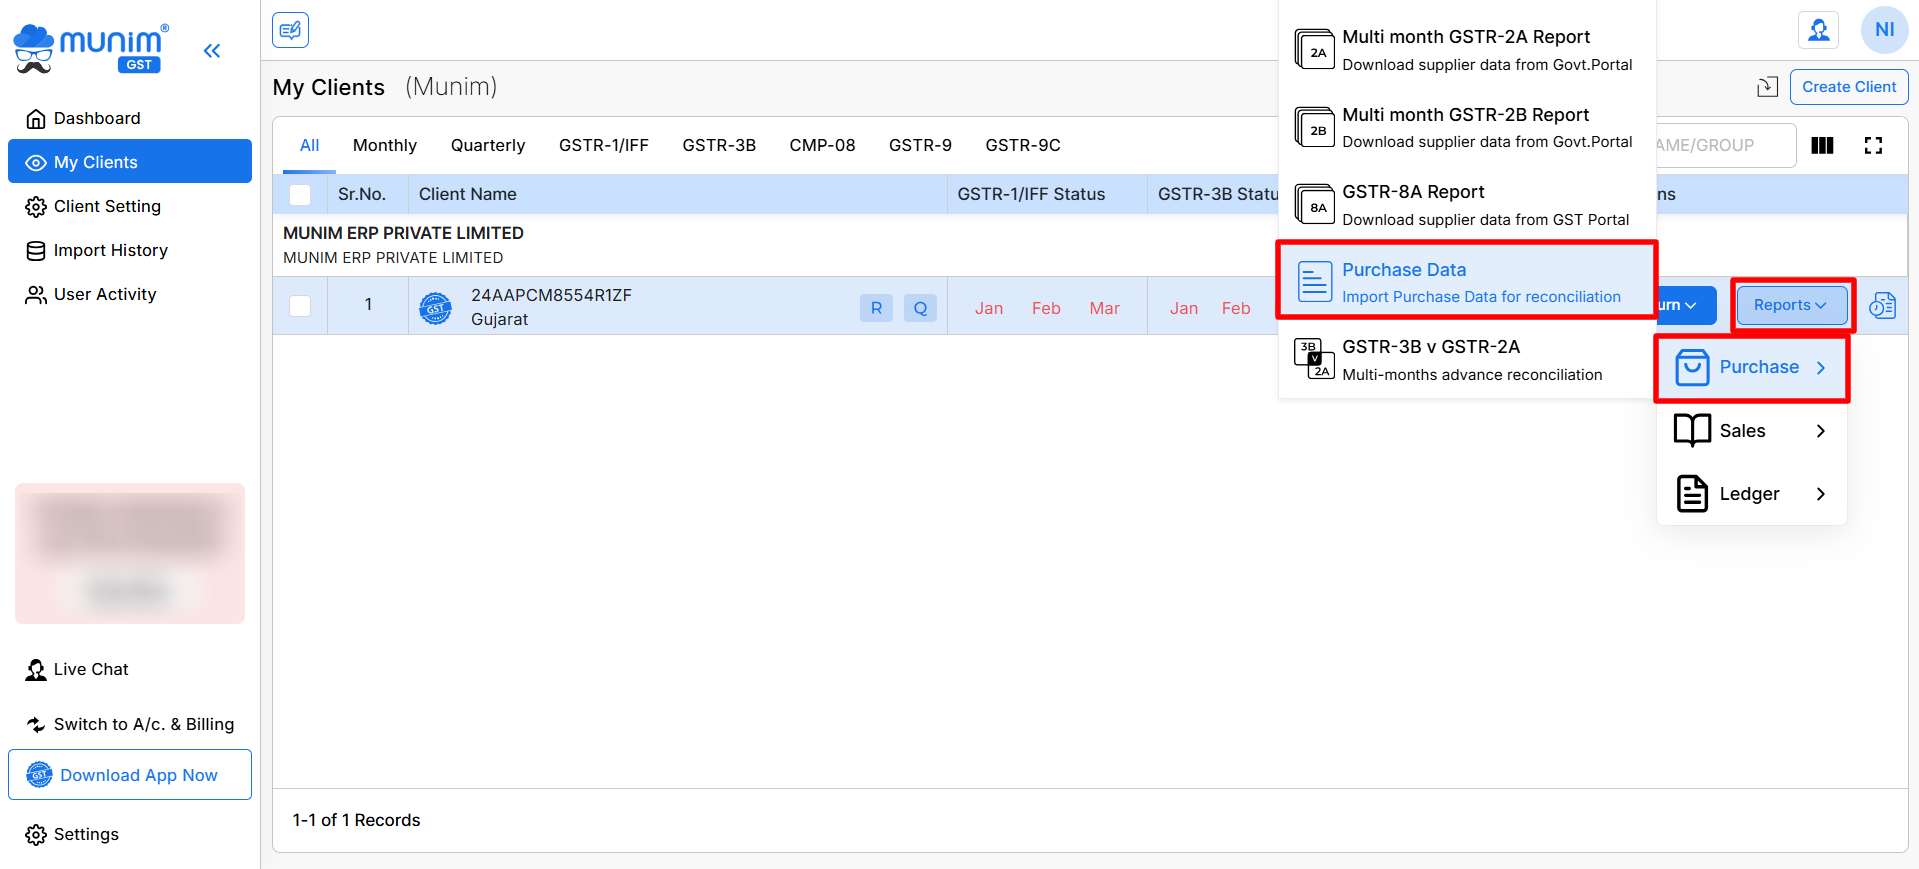Click the Create Client button
This screenshot has height=869, width=1919.
(1848, 87)
